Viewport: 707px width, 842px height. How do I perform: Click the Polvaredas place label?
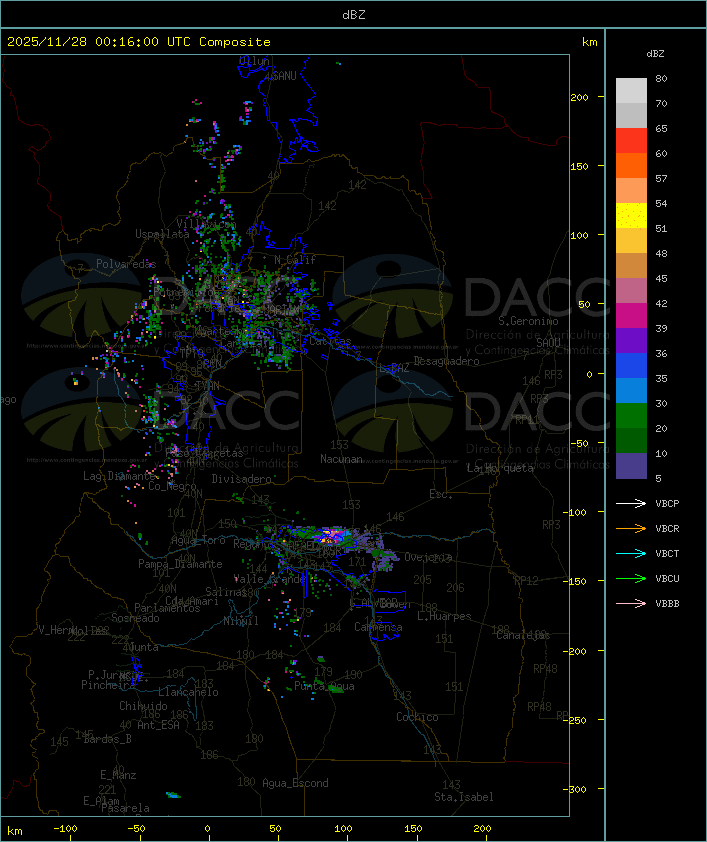126,264
